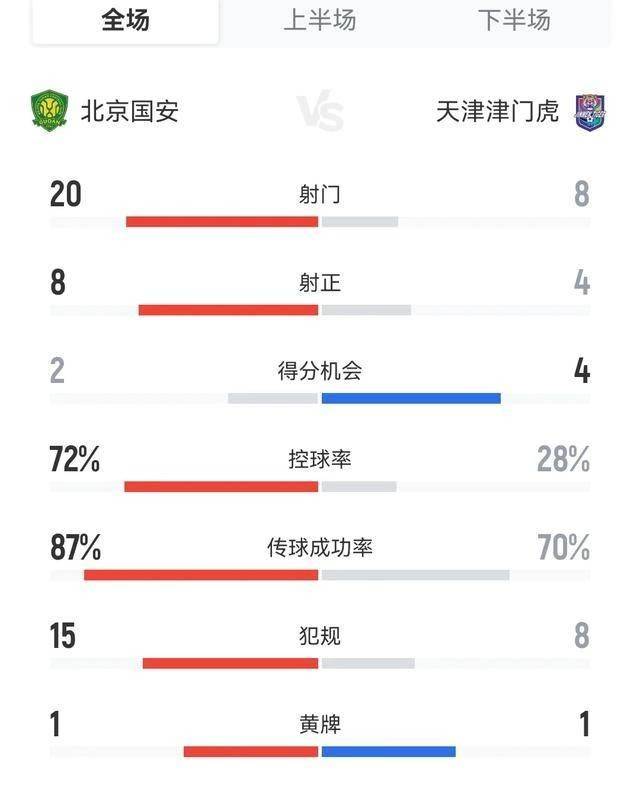640x790 pixels.
Task: Click the red 射门 shots bar
Action: pos(222,222)
